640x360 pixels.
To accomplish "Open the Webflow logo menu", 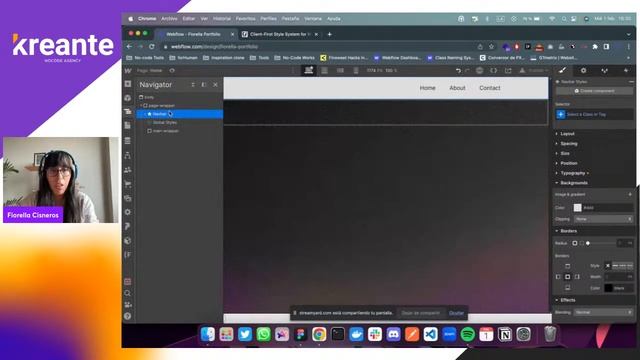I will click(128, 71).
